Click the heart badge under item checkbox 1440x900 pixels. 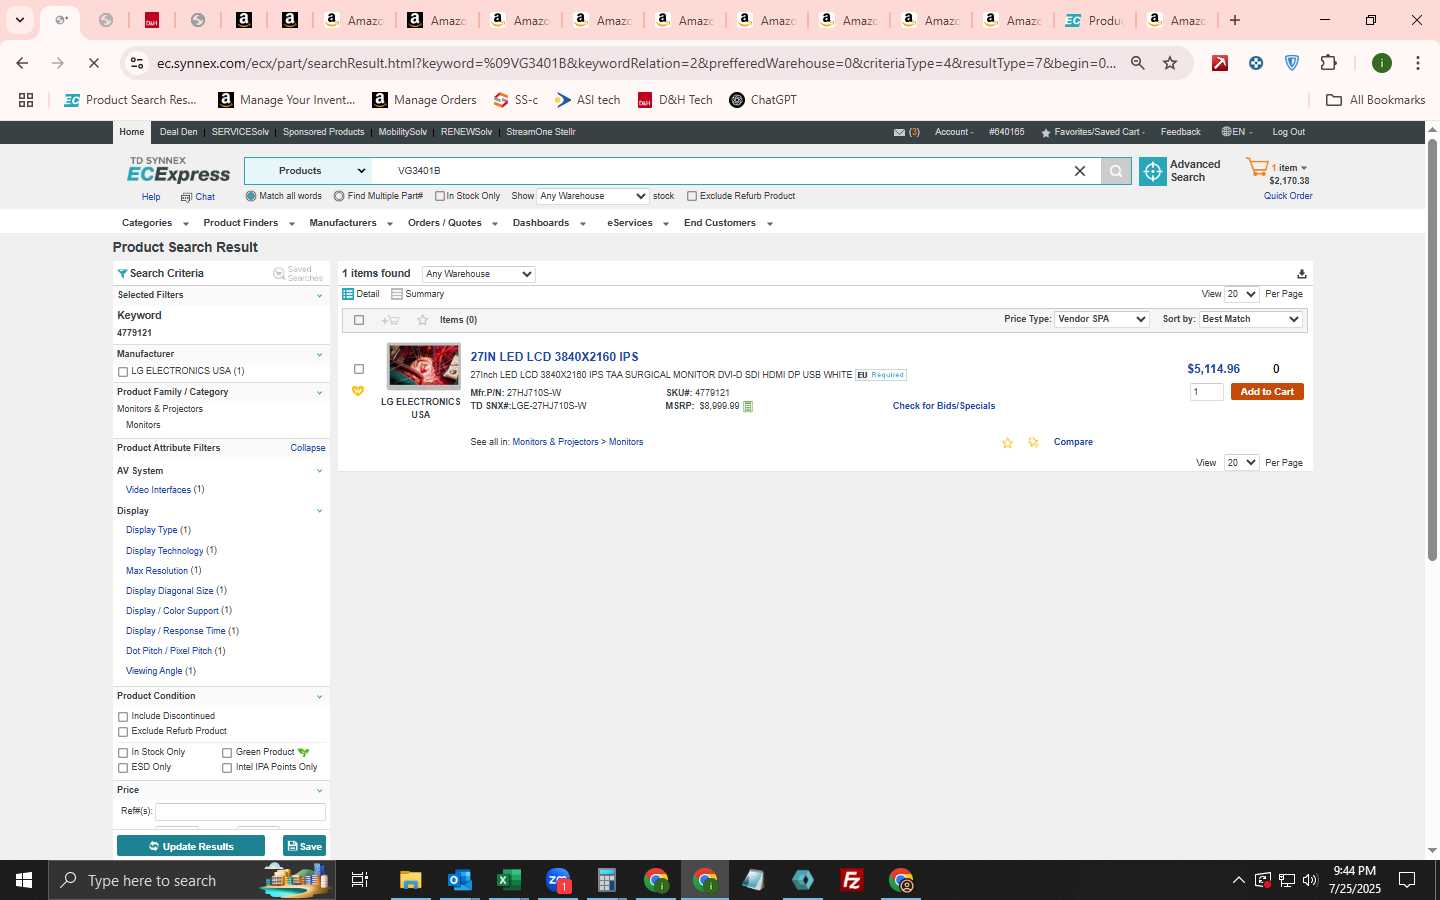(358, 391)
